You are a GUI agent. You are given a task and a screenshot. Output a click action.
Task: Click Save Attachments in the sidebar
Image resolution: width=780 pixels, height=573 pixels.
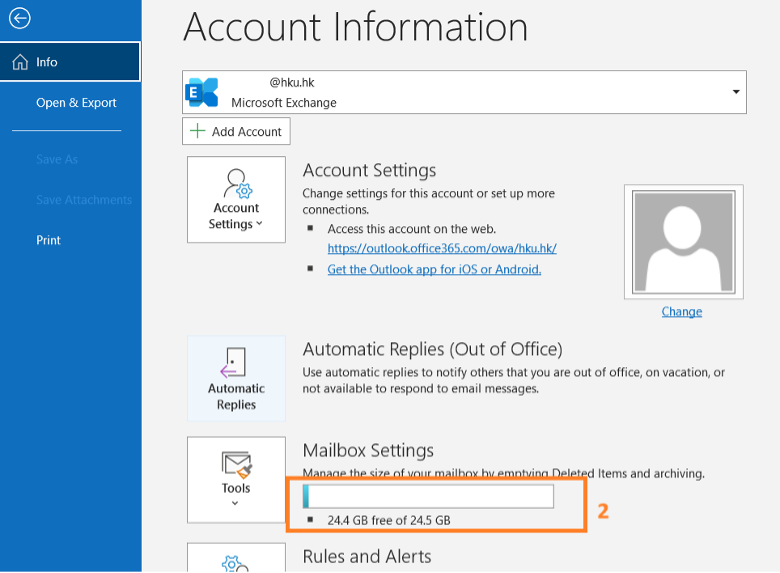(x=84, y=200)
